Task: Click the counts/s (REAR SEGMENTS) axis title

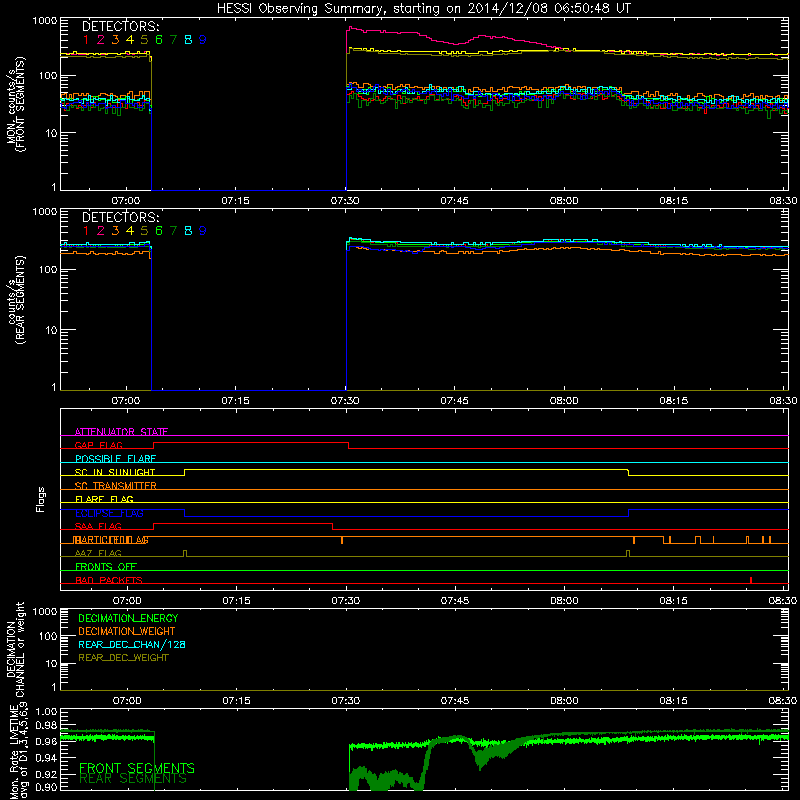Action: [x=16, y=300]
